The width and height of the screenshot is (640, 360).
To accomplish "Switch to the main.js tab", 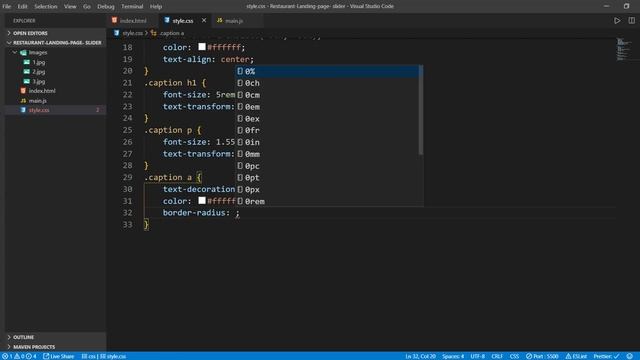I will (x=233, y=21).
